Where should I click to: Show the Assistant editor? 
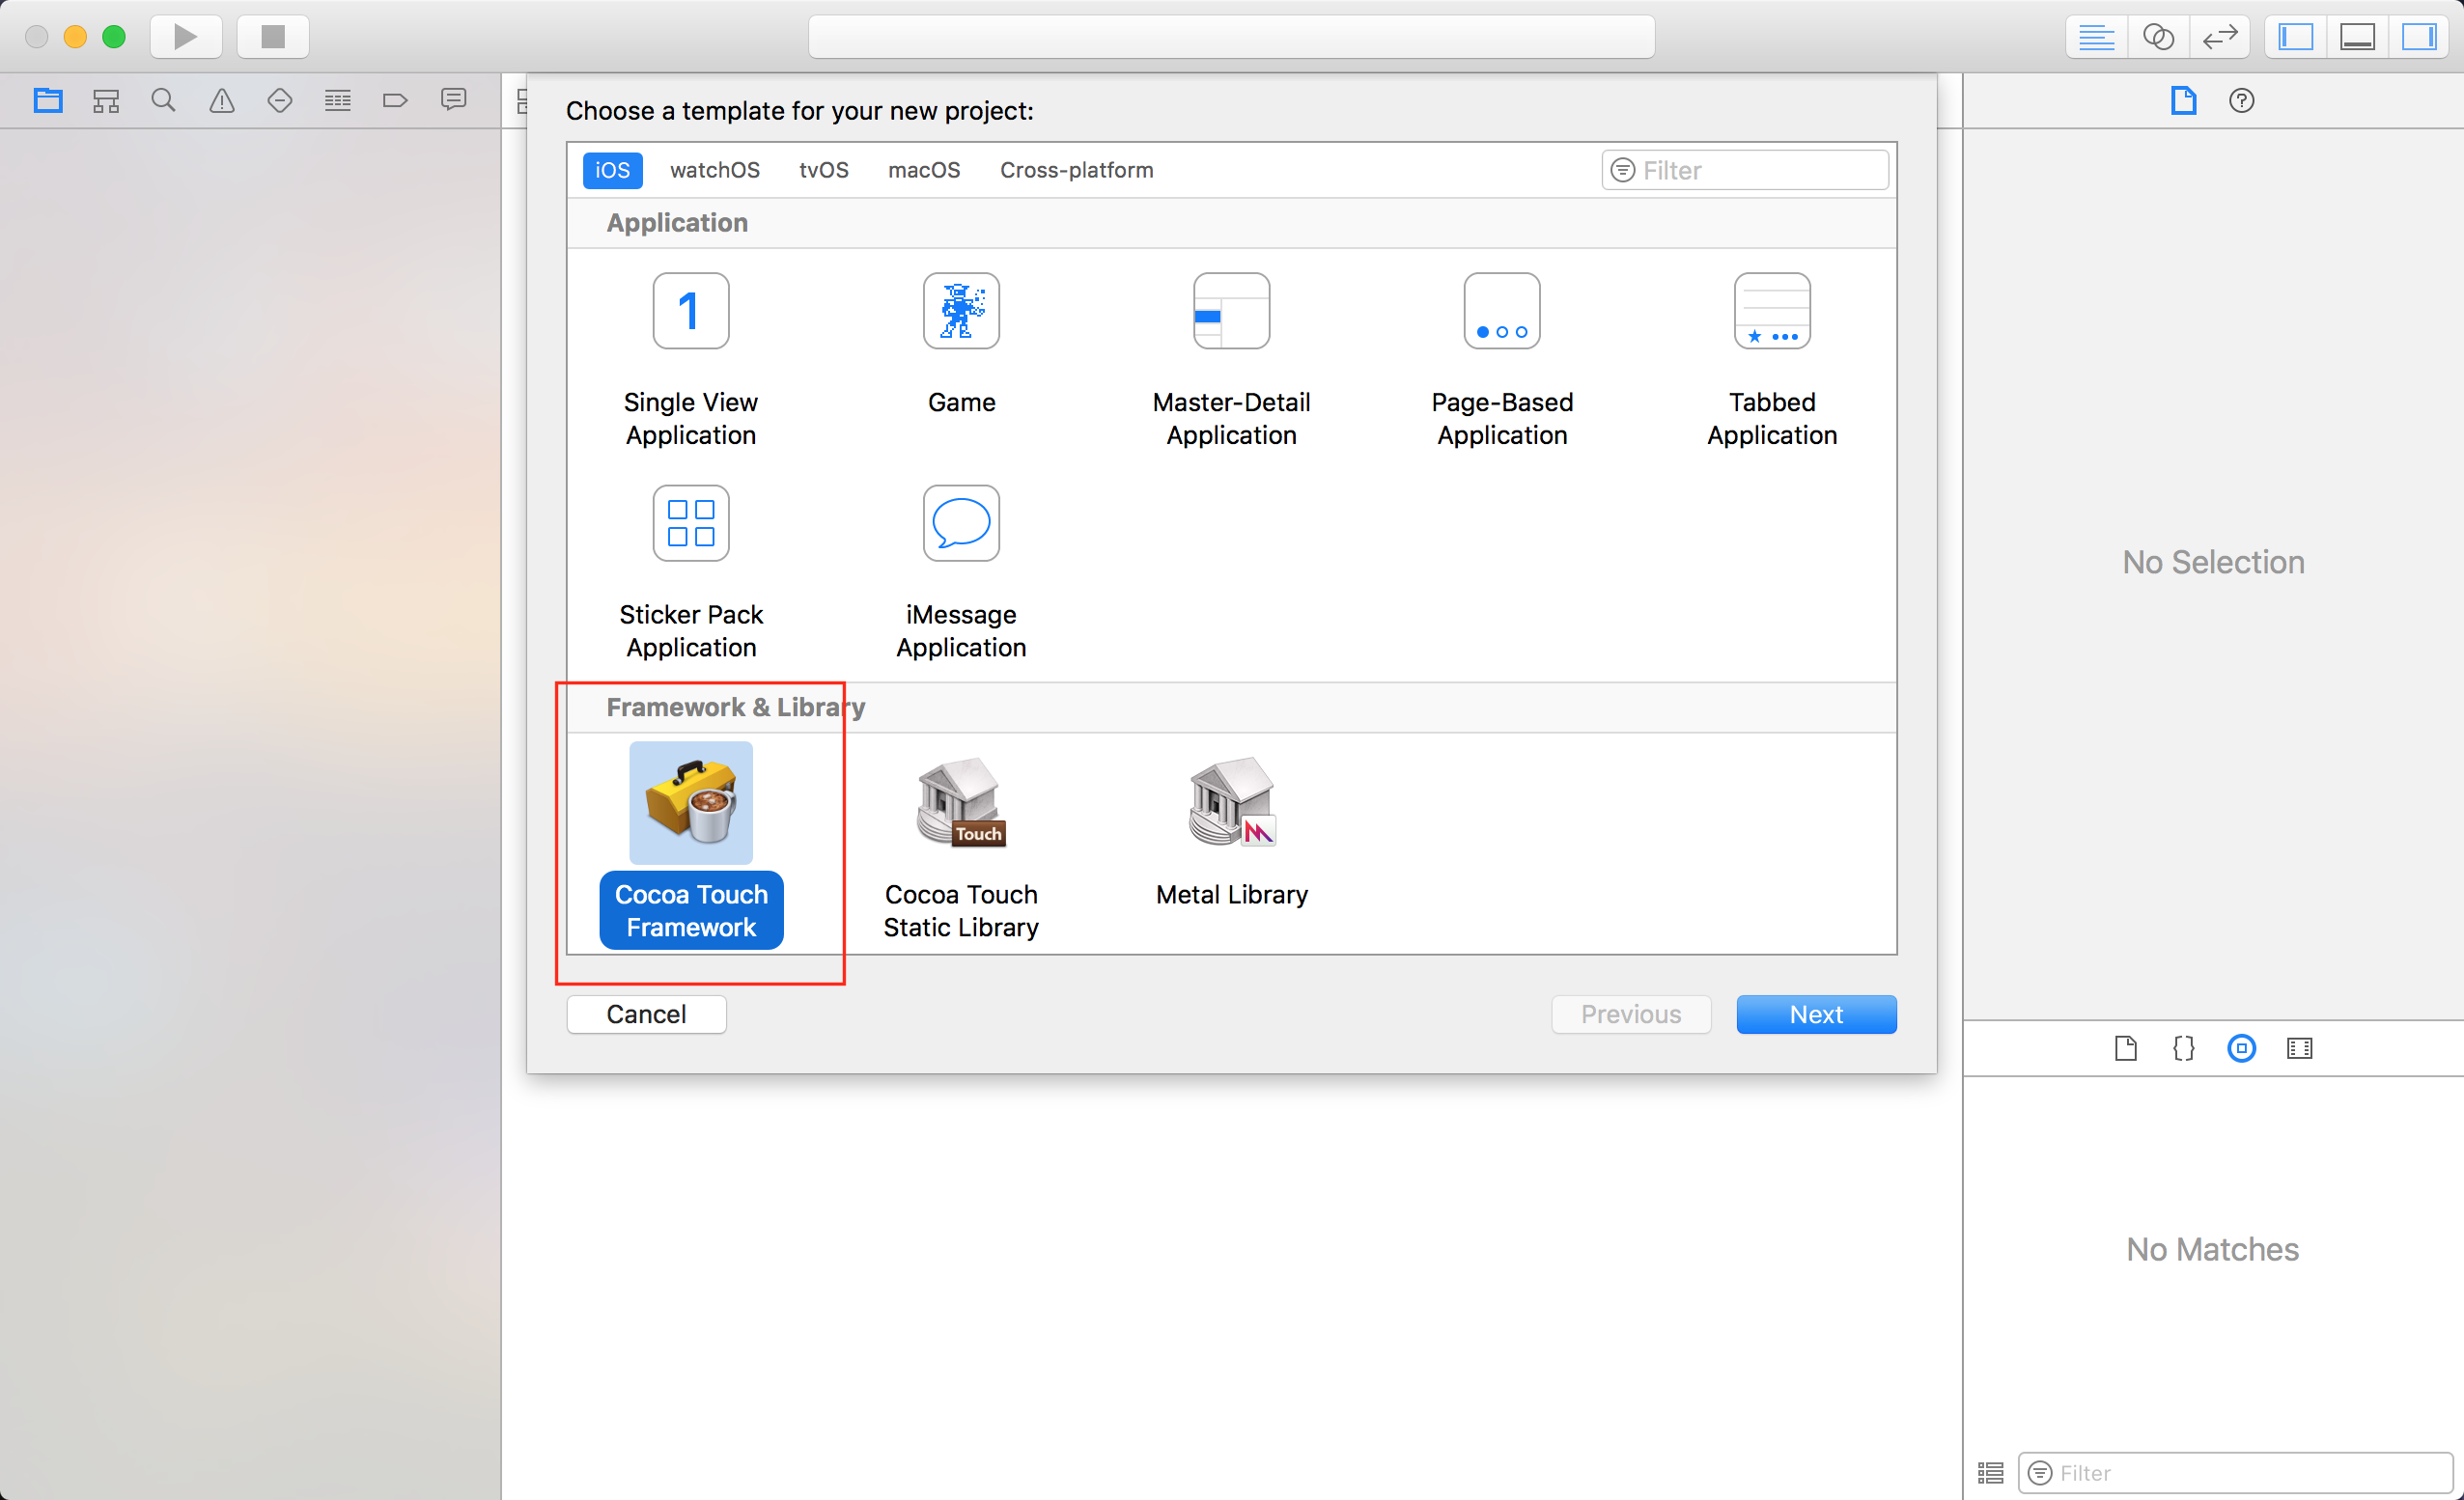[2157, 37]
